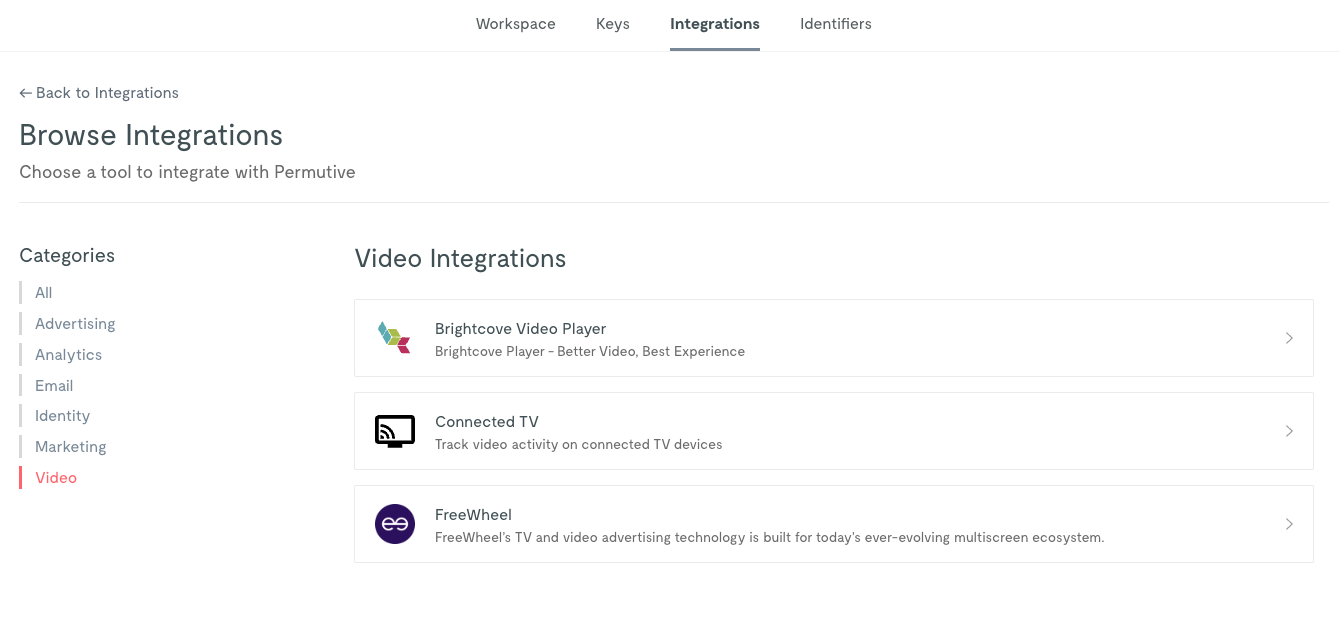Open Connected TV via its chevron arrow
The width and height of the screenshot is (1340, 617).
click(x=1289, y=431)
